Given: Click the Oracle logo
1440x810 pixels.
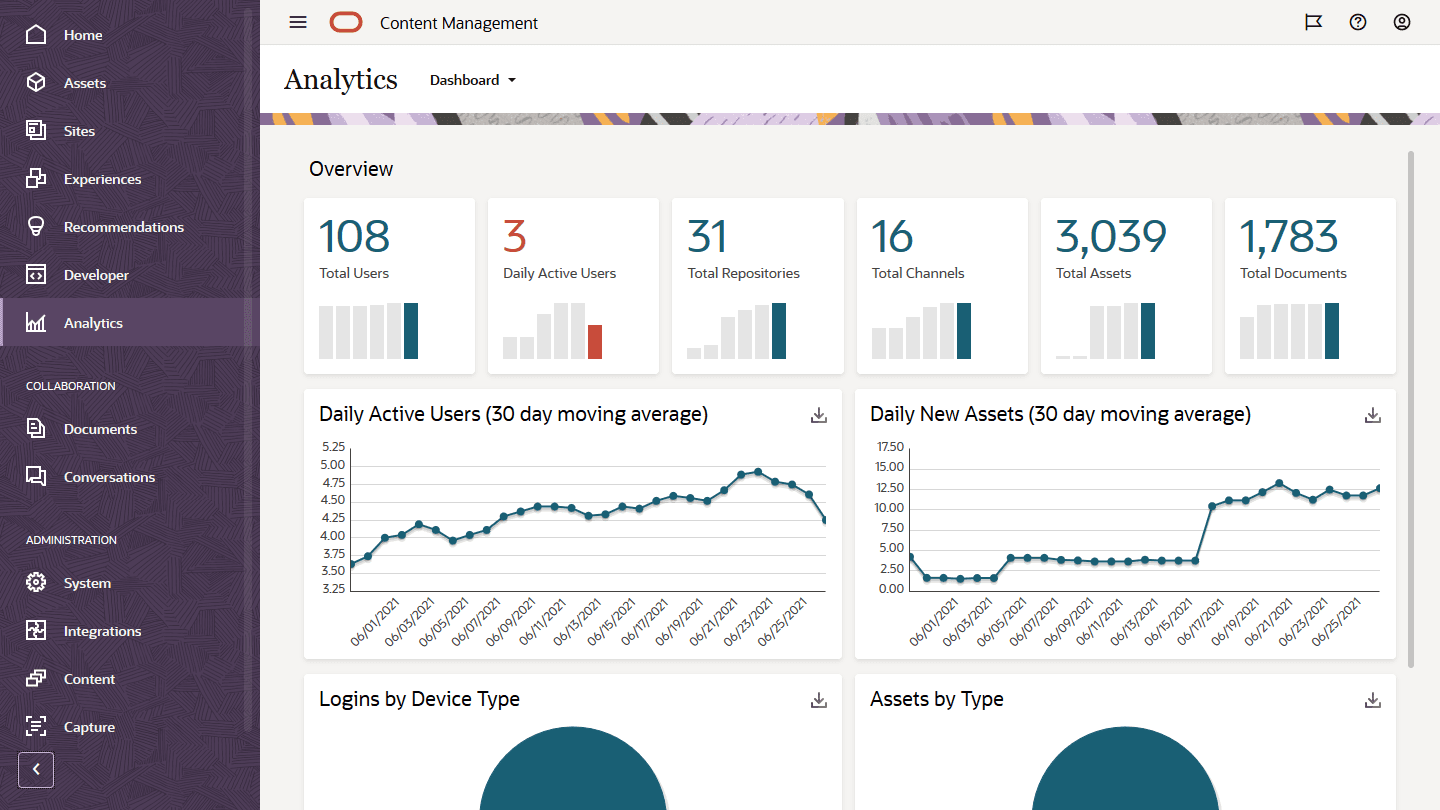Looking at the screenshot, I should pyautogui.click(x=345, y=21).
